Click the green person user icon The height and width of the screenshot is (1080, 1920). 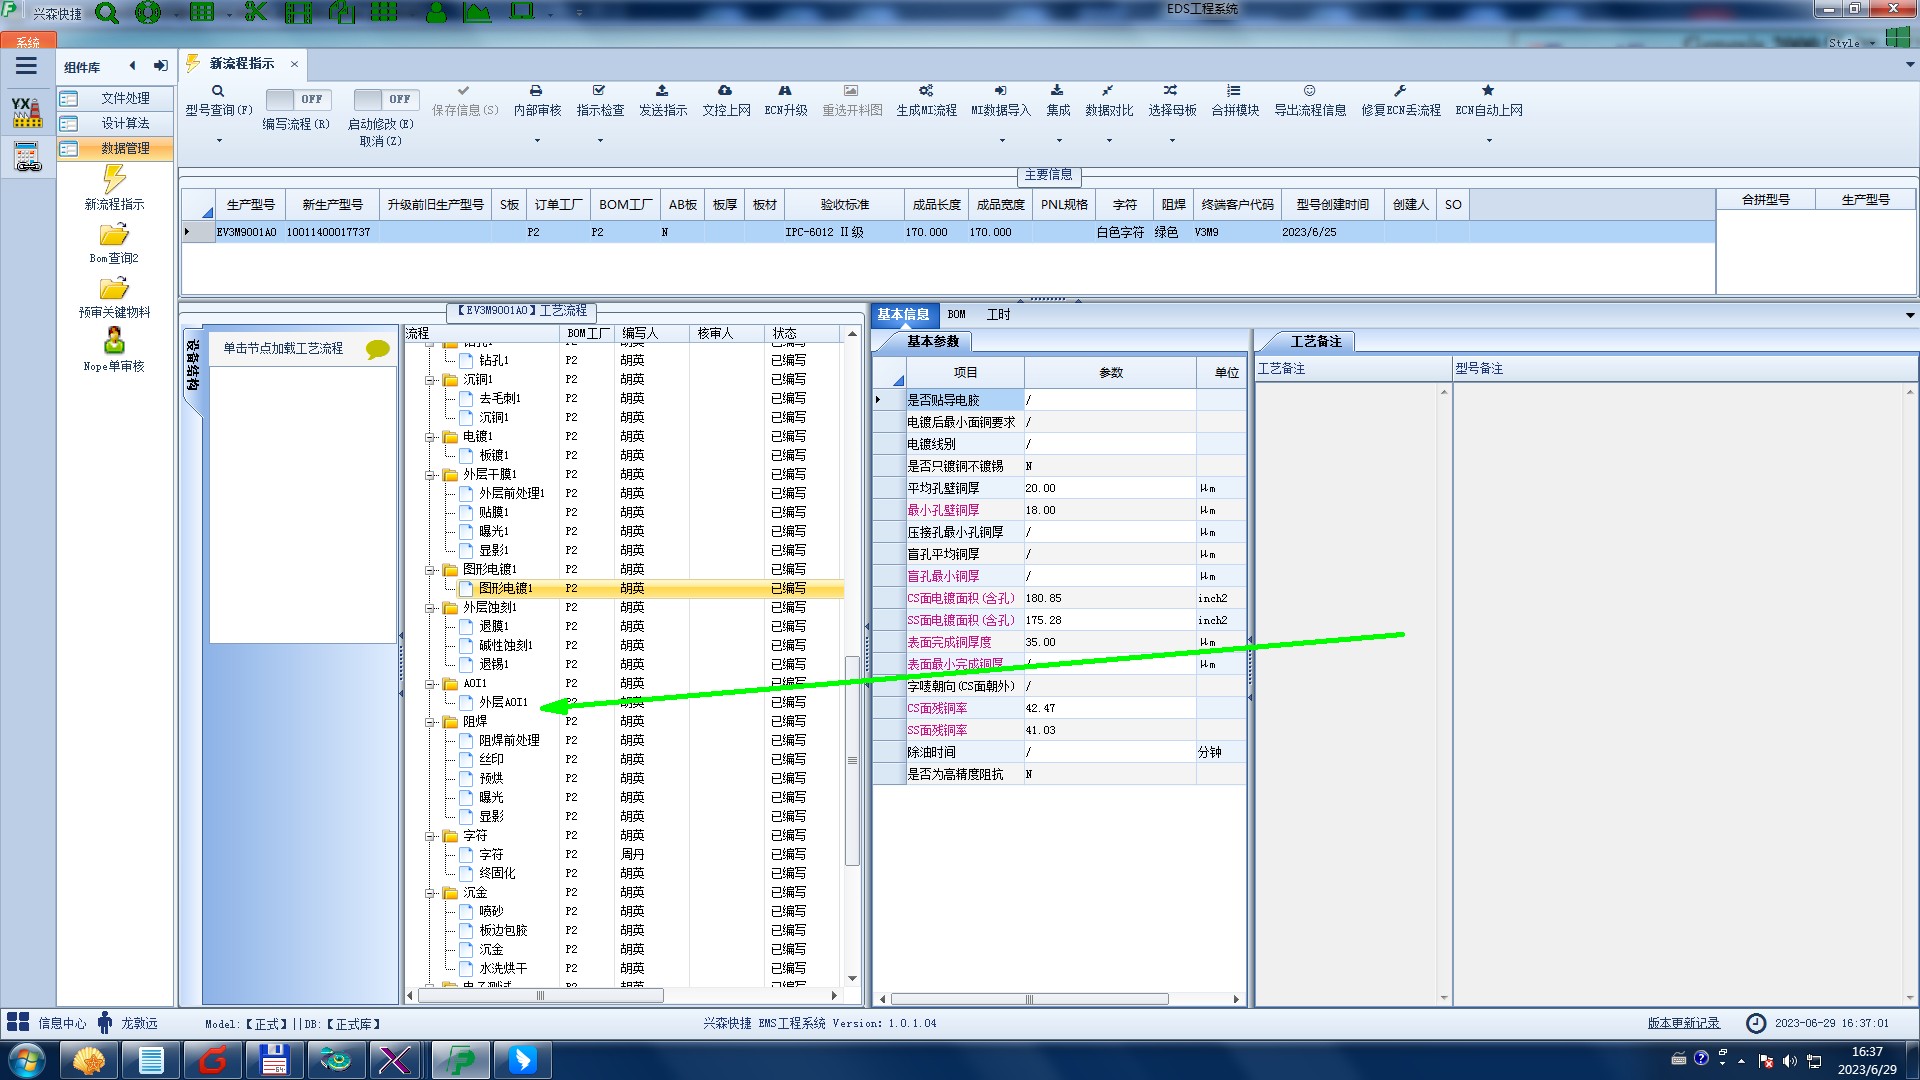[x=436, y=13]
